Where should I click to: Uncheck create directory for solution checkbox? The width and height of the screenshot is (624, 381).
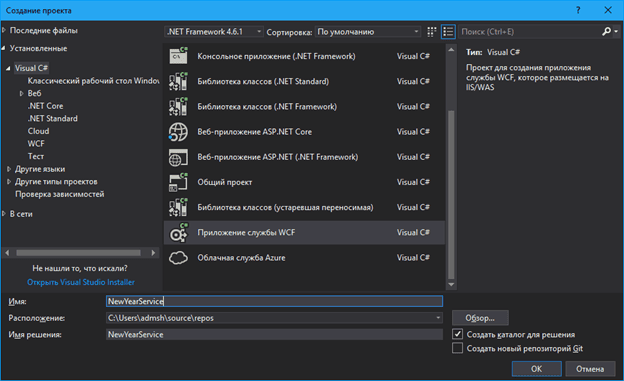[x=457, y=334]
